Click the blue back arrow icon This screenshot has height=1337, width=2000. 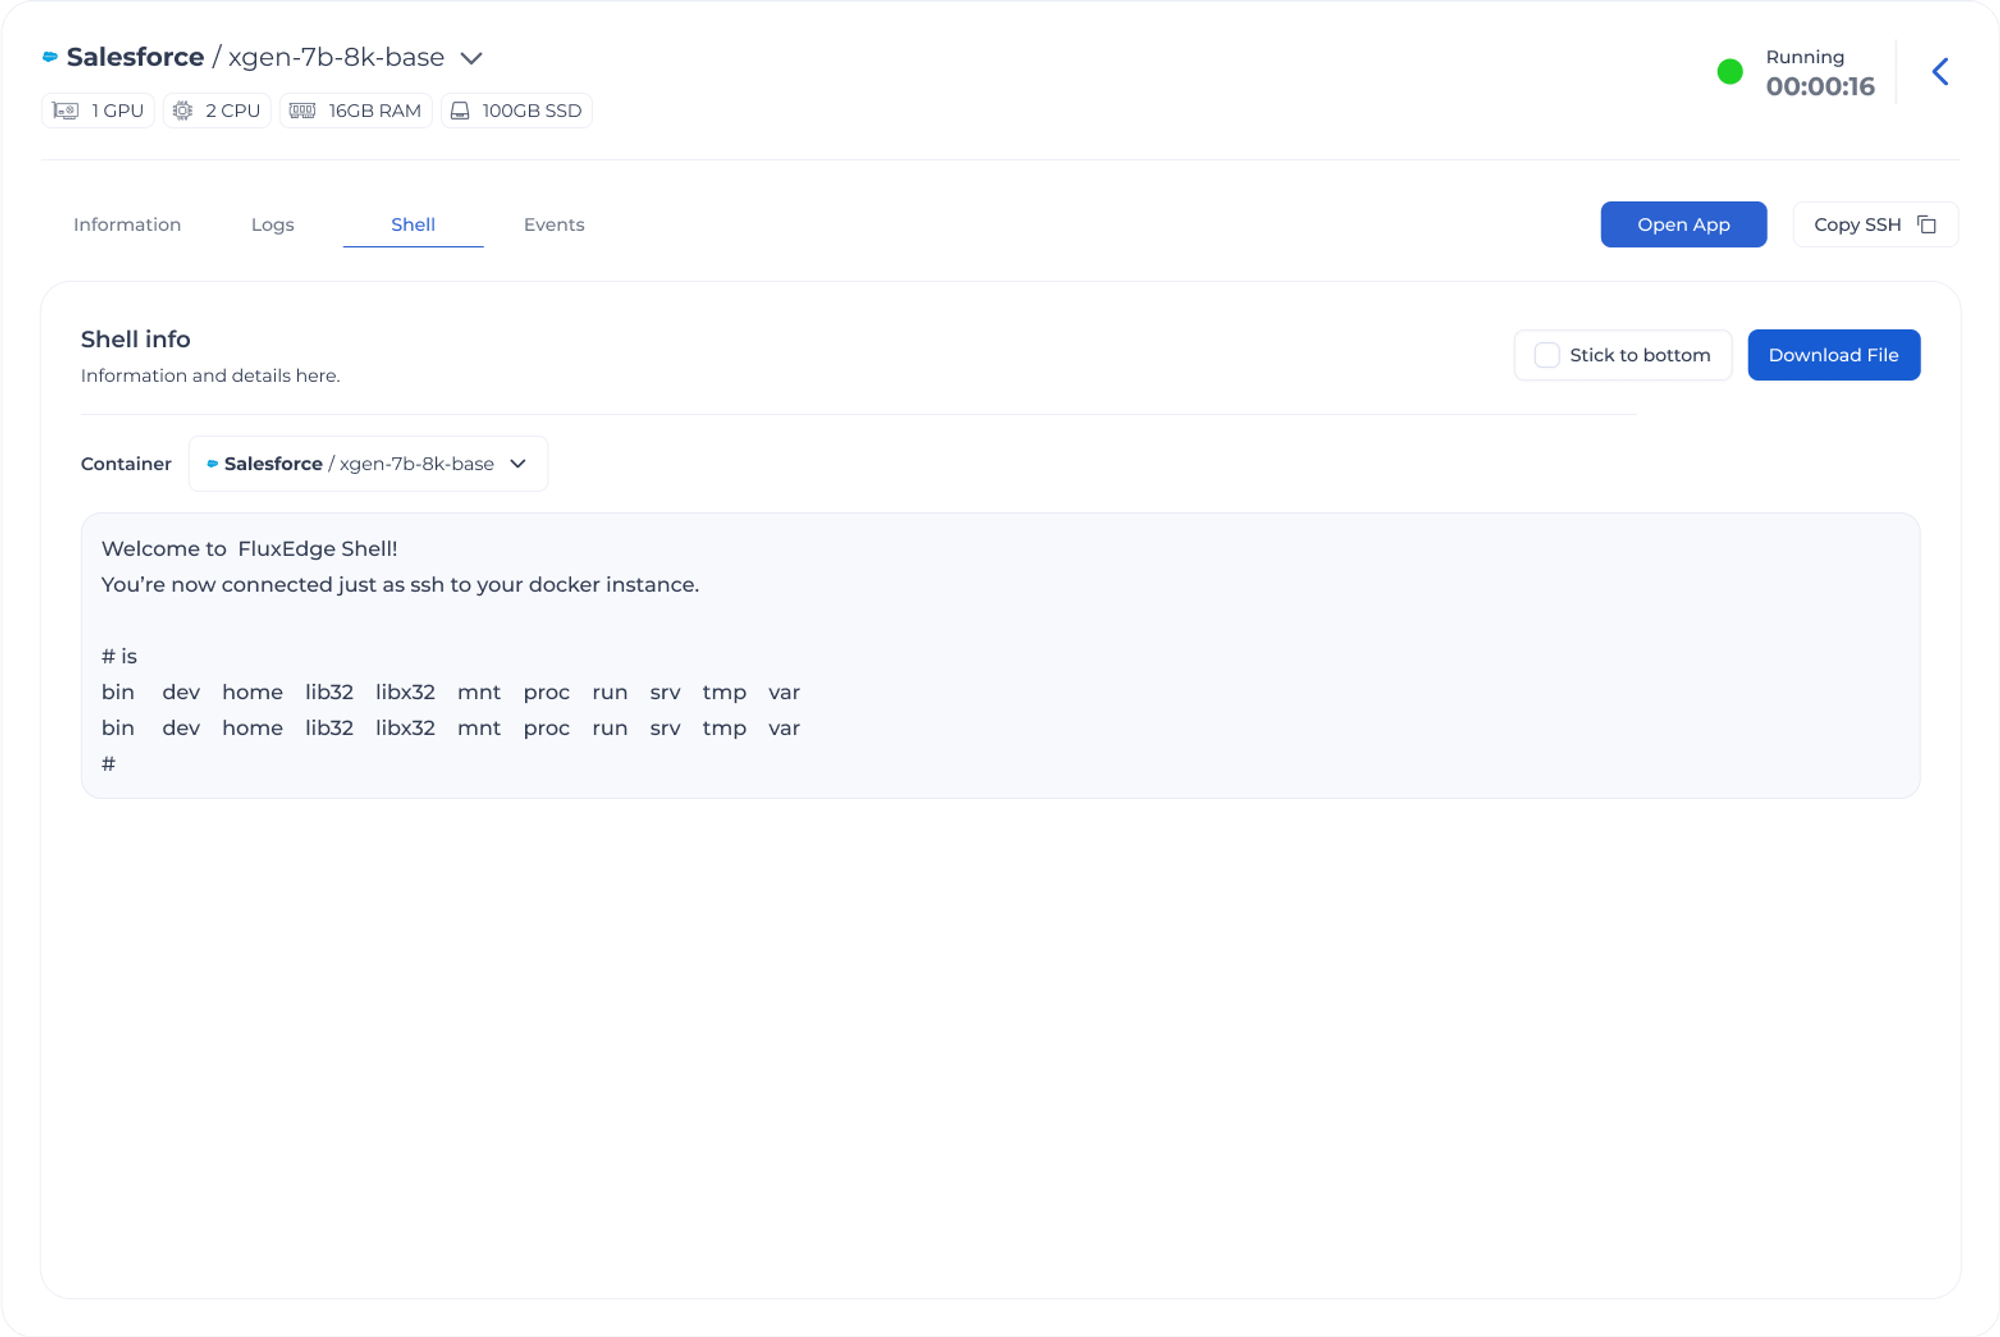pos(1940,72)
